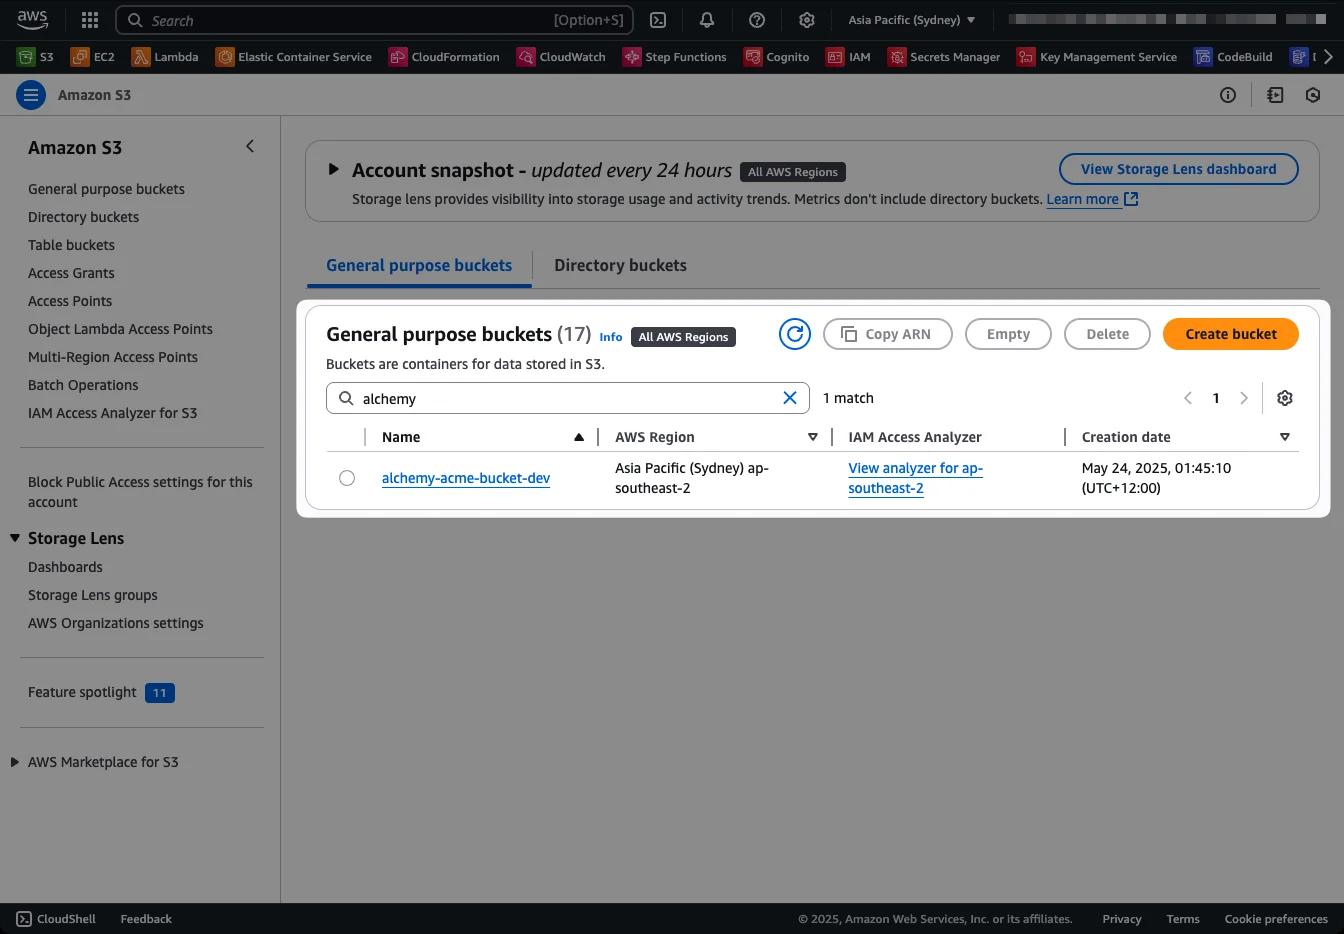Open General purpose buckets in sidebar

(x=106, y=189)
